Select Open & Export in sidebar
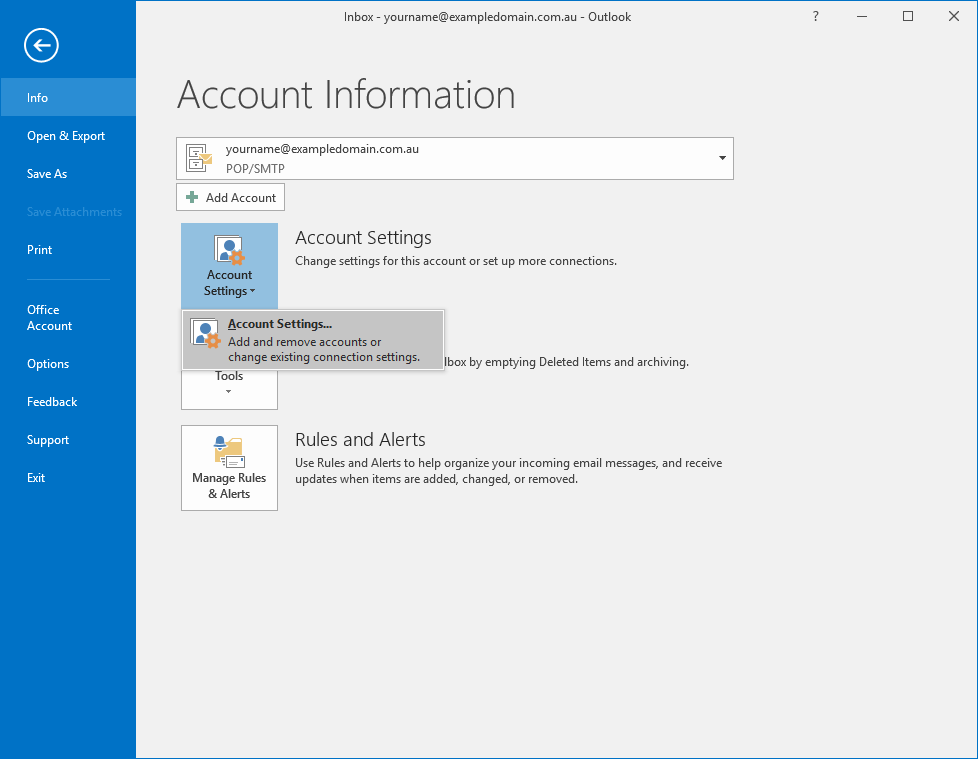The height and width of the screenshot is (759, 978). click(x=66, y=136)
